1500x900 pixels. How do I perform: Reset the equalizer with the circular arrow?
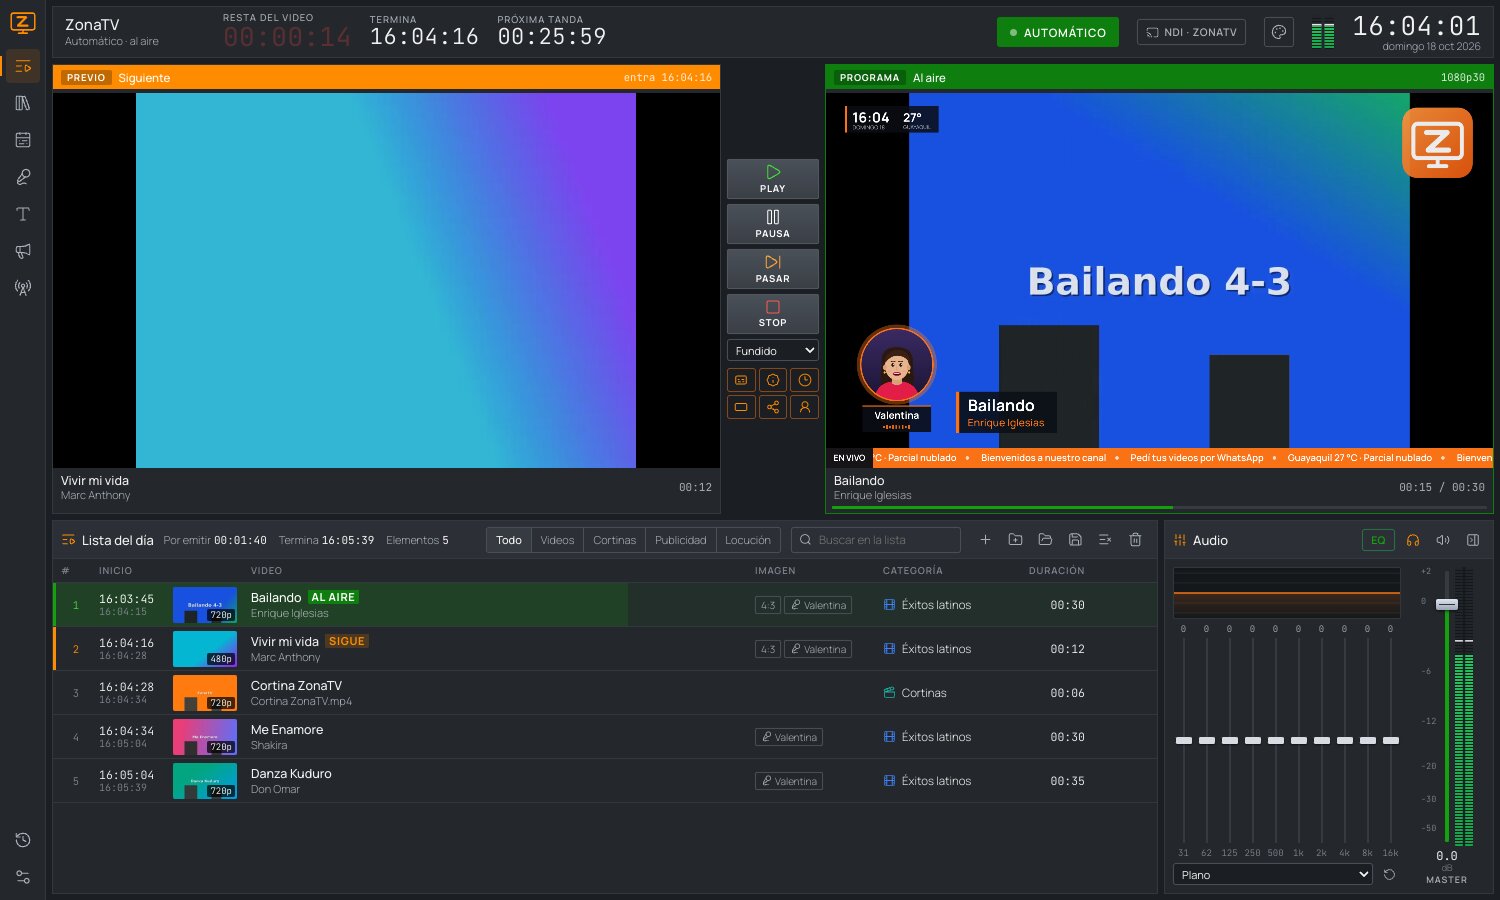pos(1389,875)
